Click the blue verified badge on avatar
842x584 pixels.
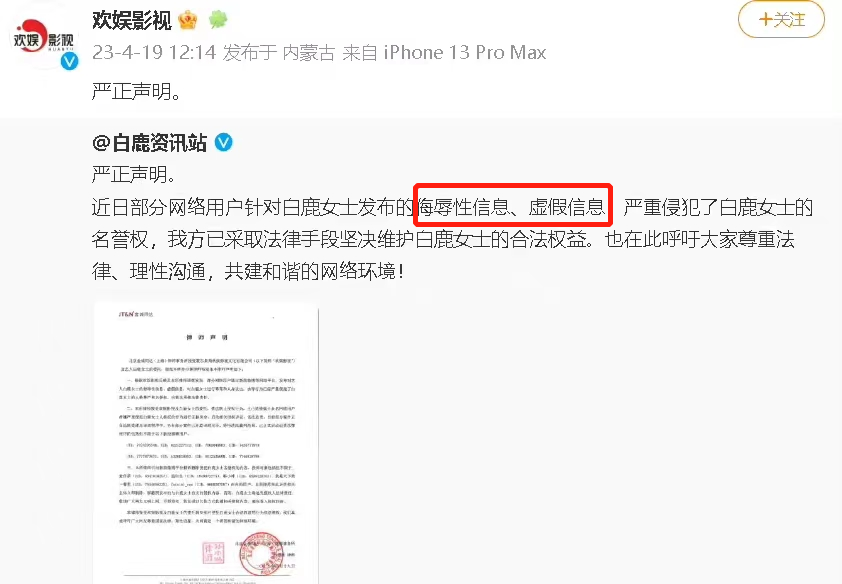(69, 62)
